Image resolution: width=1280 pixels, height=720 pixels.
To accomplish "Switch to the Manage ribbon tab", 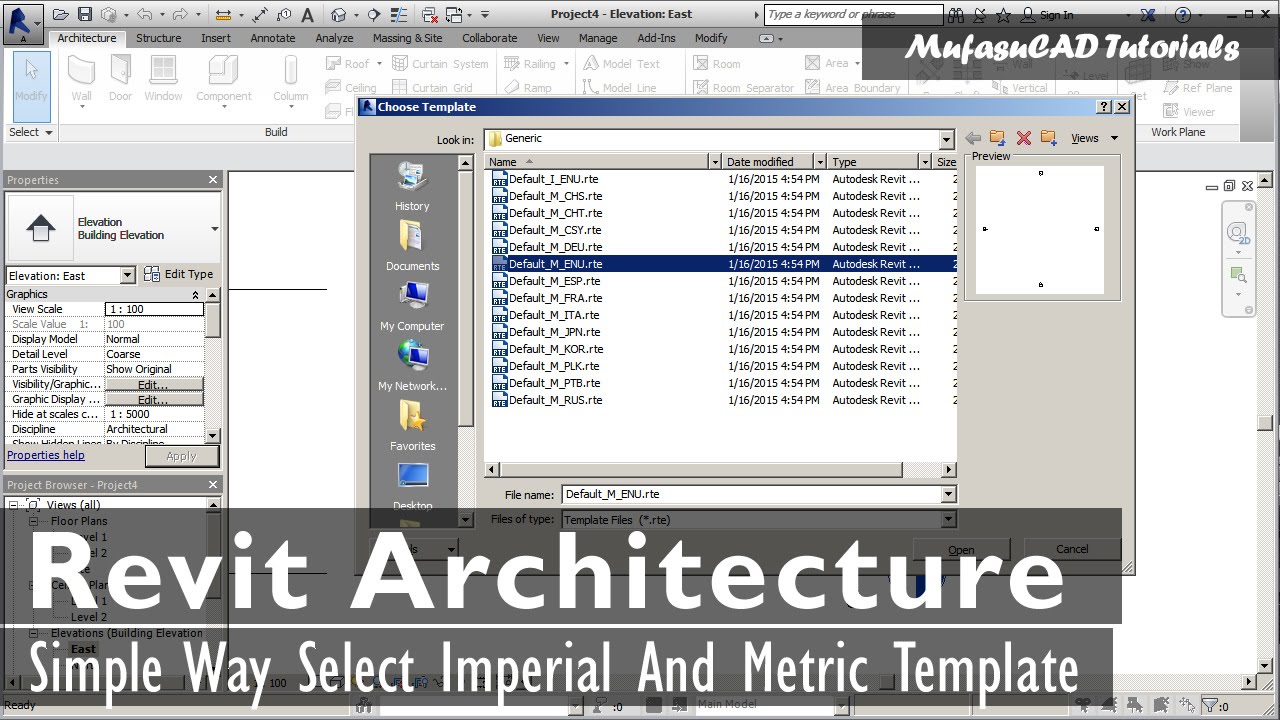I will point(598,38).
